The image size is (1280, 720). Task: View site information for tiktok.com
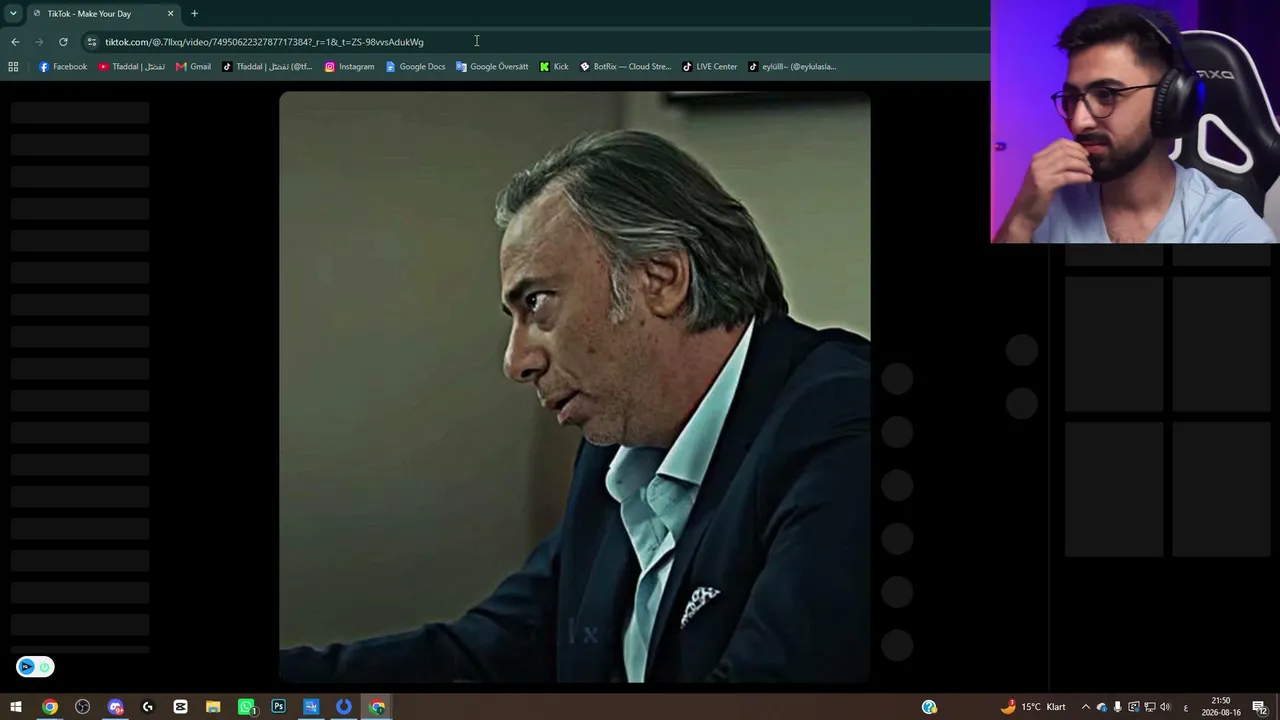click(x=92, y=41)
